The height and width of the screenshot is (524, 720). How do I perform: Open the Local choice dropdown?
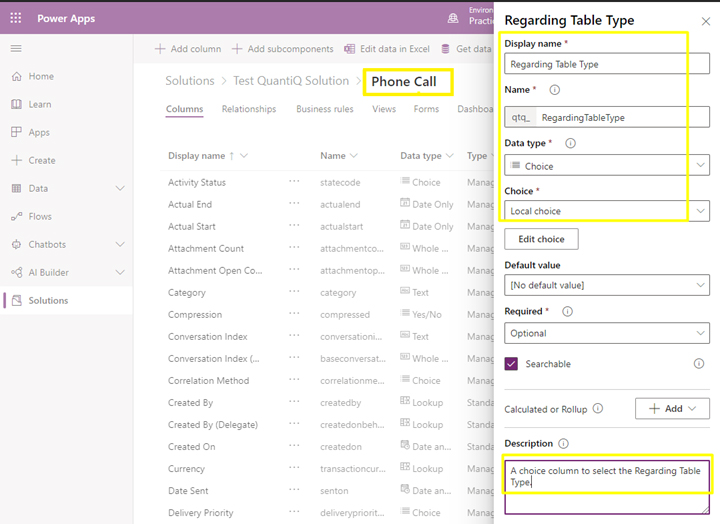[607, 211]
